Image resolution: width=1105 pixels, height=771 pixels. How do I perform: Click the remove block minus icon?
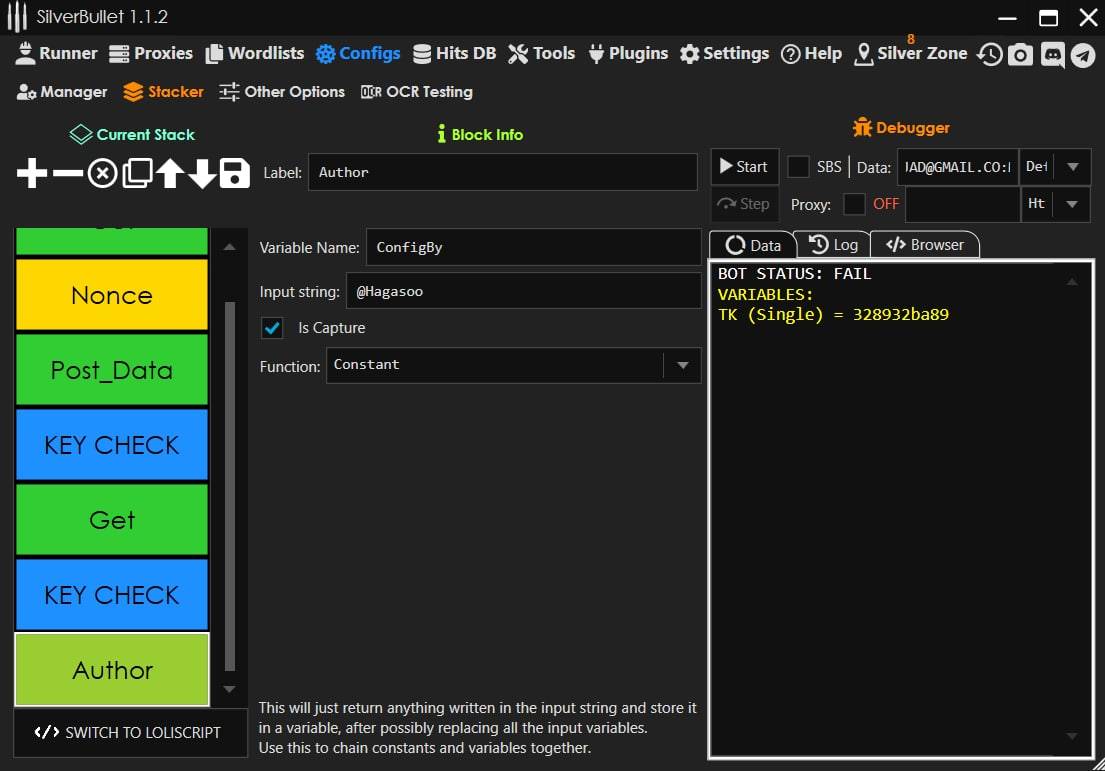point(67,174)
